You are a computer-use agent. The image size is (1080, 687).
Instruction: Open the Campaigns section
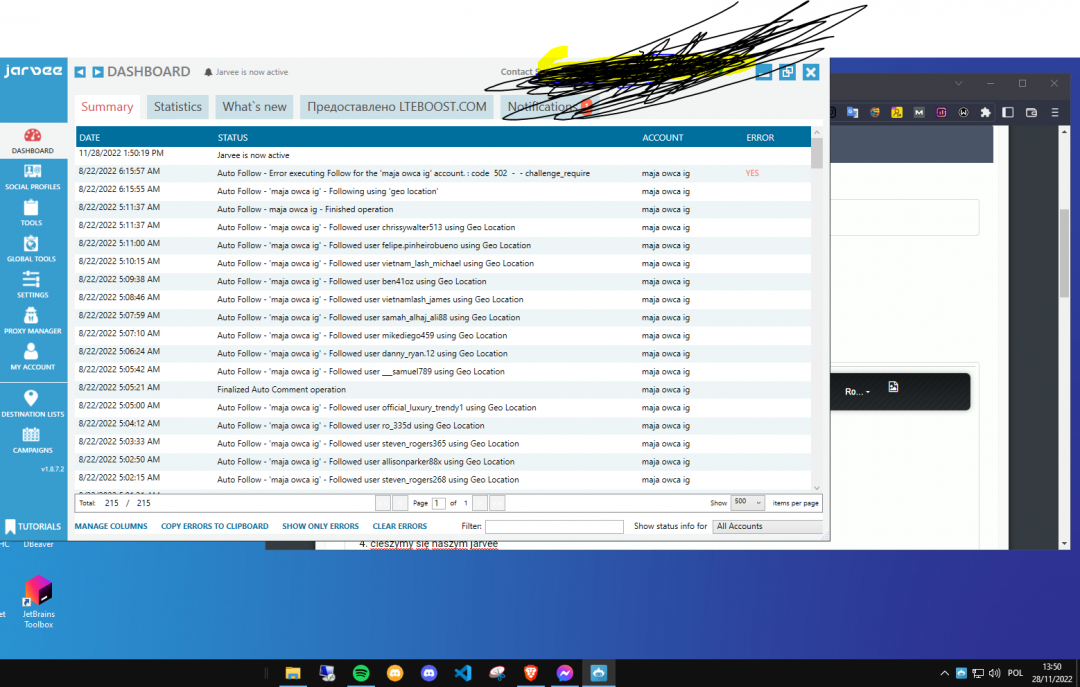coord(32,439)
